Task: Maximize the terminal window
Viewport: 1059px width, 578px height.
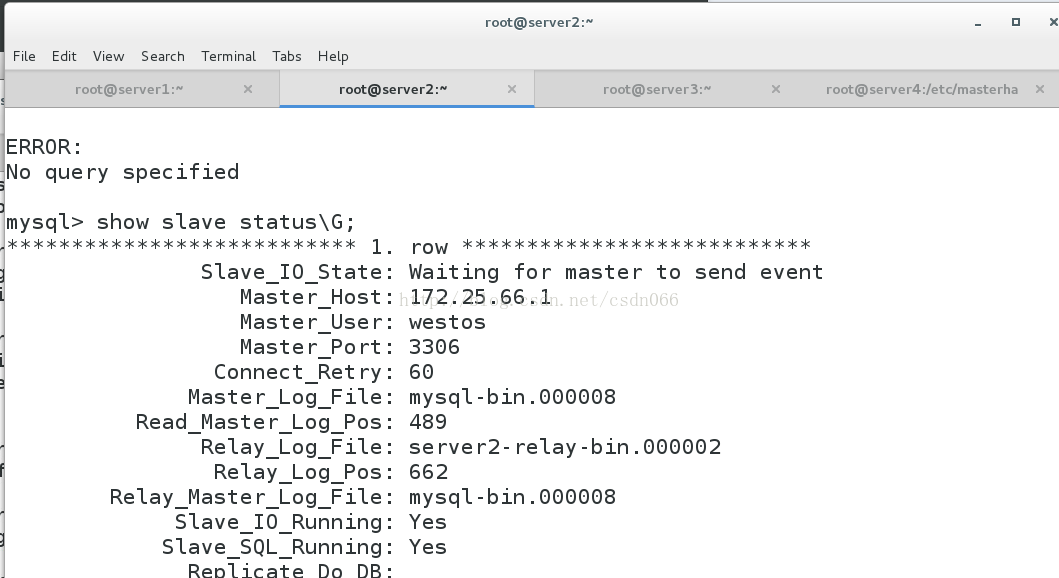Action: 1016,22
